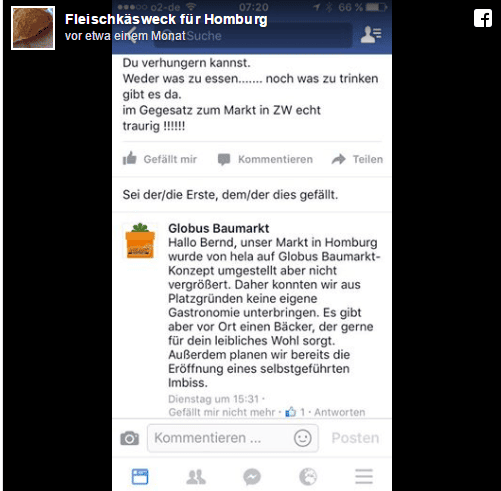Submit comment with Posten
This screenshot has width=501, height=491.
pyautogui.click(x=355, y=438)
